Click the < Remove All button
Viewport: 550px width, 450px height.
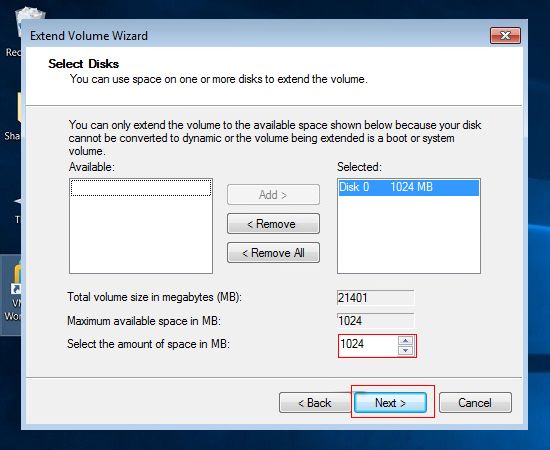pyautogui.click(x=273, y=253)
